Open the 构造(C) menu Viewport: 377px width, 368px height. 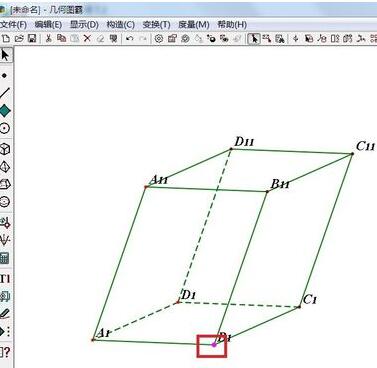(x=120, y=25)
